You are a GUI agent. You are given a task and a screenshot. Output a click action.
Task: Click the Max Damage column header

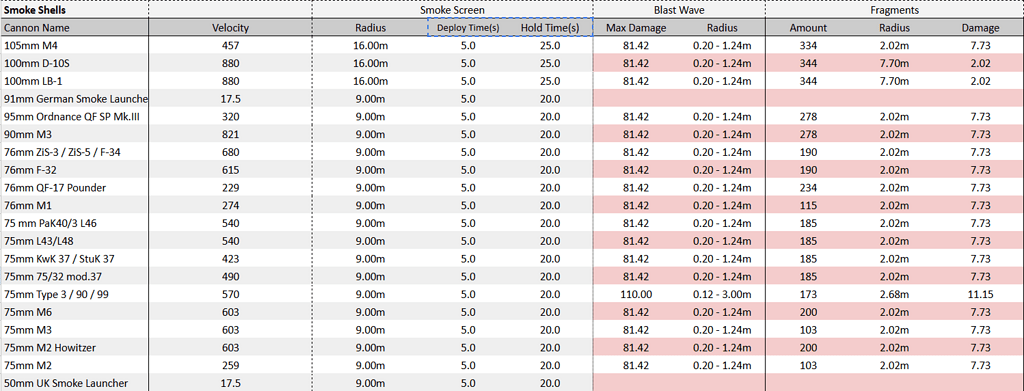pos(636,27)
